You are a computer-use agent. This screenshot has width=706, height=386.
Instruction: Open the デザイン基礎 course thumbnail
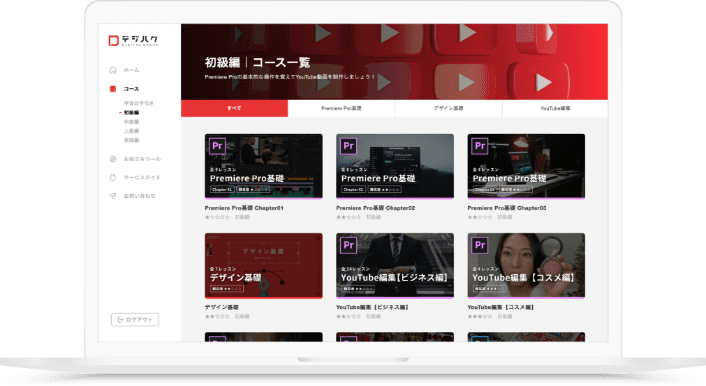click(263, 266)
